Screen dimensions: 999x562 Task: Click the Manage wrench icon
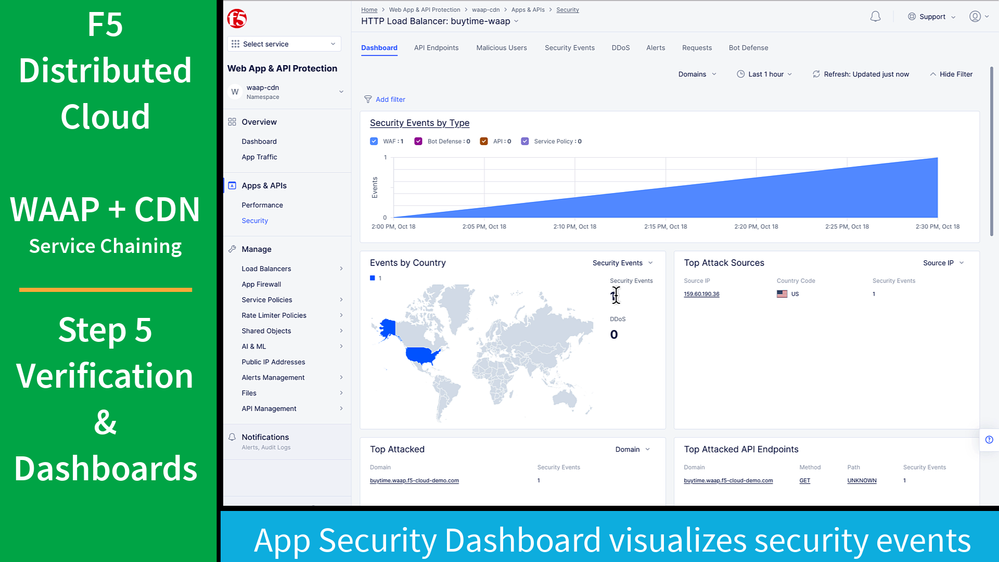(x=232, y=249)
